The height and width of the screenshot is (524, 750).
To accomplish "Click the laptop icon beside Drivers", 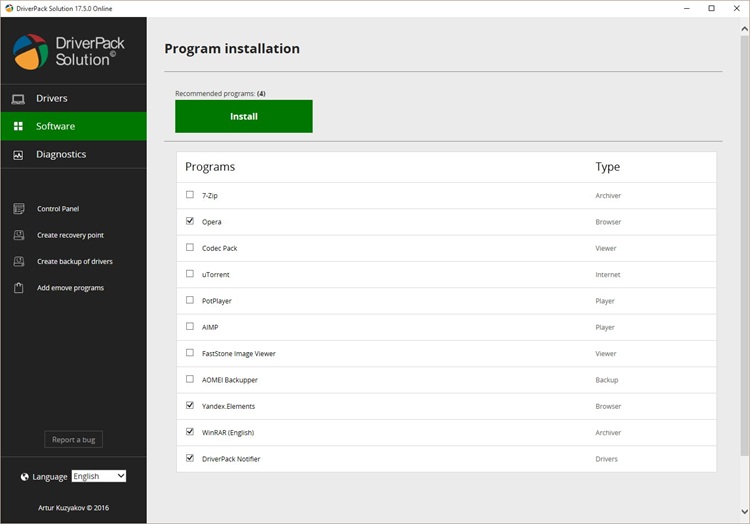I will point(18,99).
